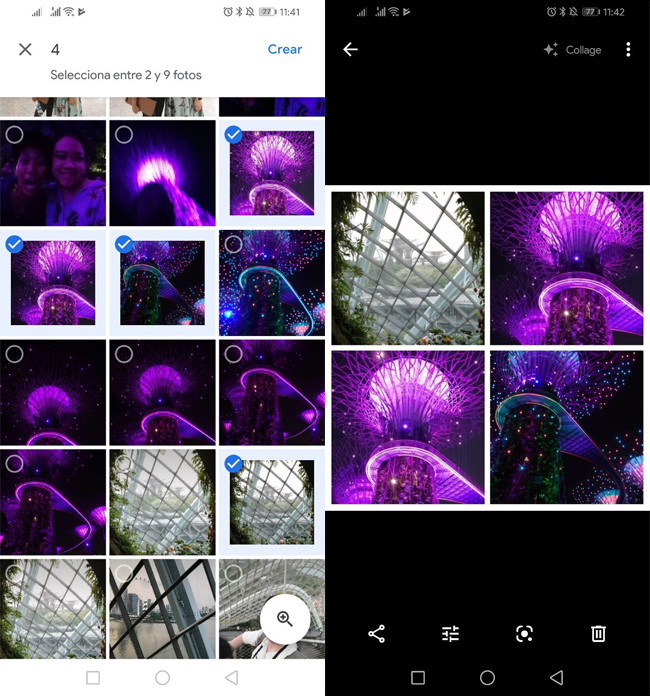The height and width of the screenshot is (696, 650).
Task: Select the blurry purple glow photo
Action: (162, 173)
